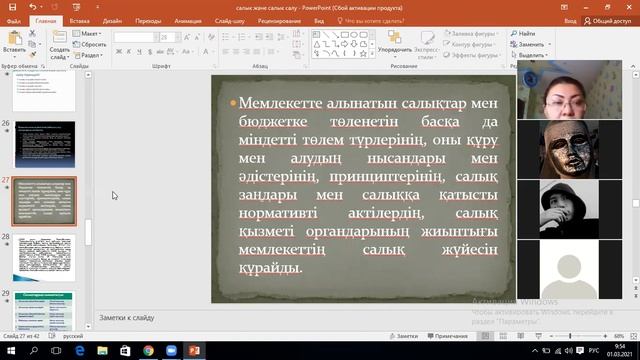This screenshot has height=360, width=640.
Task: Start slide show from status bar icon
Action: click(x=539, y=336)
